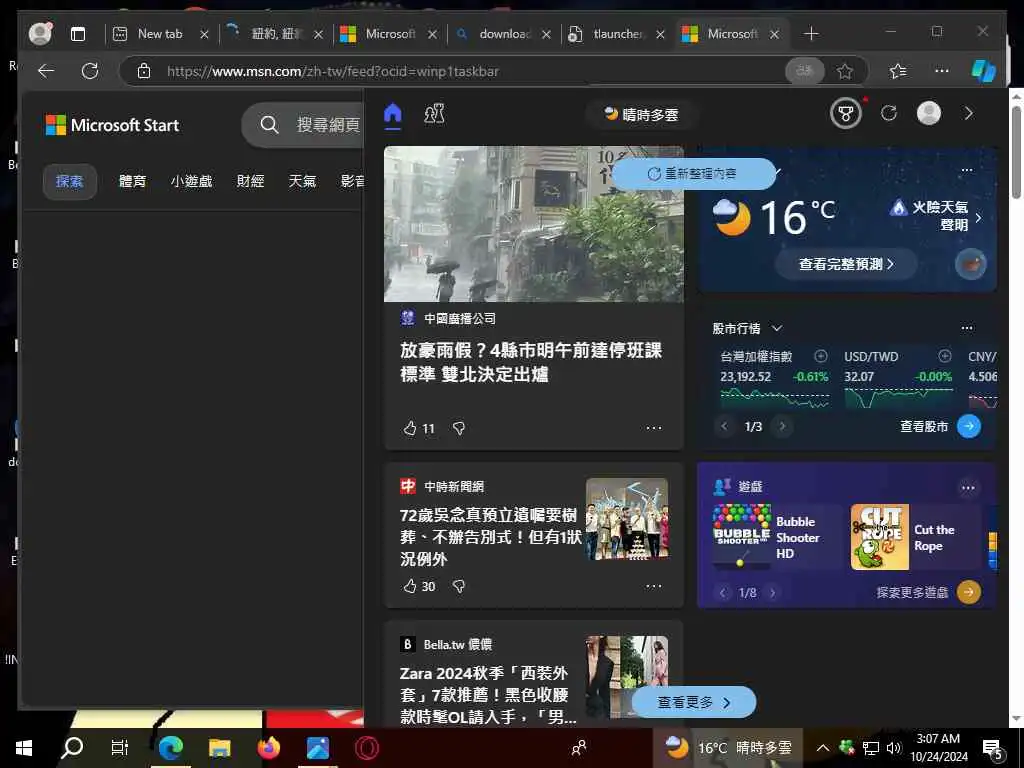Open browser Settings and more menu
Viewport: 1024px width, 768px height.
pyautogui.click(x=942, y=71)
